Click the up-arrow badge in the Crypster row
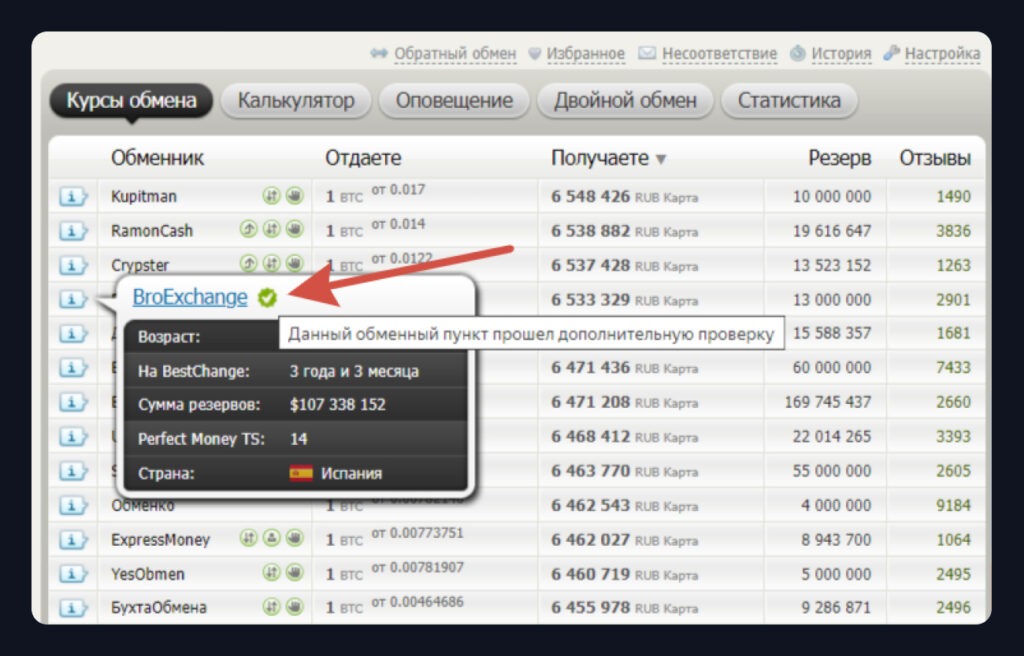Image resolution: width=1024 pixels, height=656 pixels. (x=250, y=264)
